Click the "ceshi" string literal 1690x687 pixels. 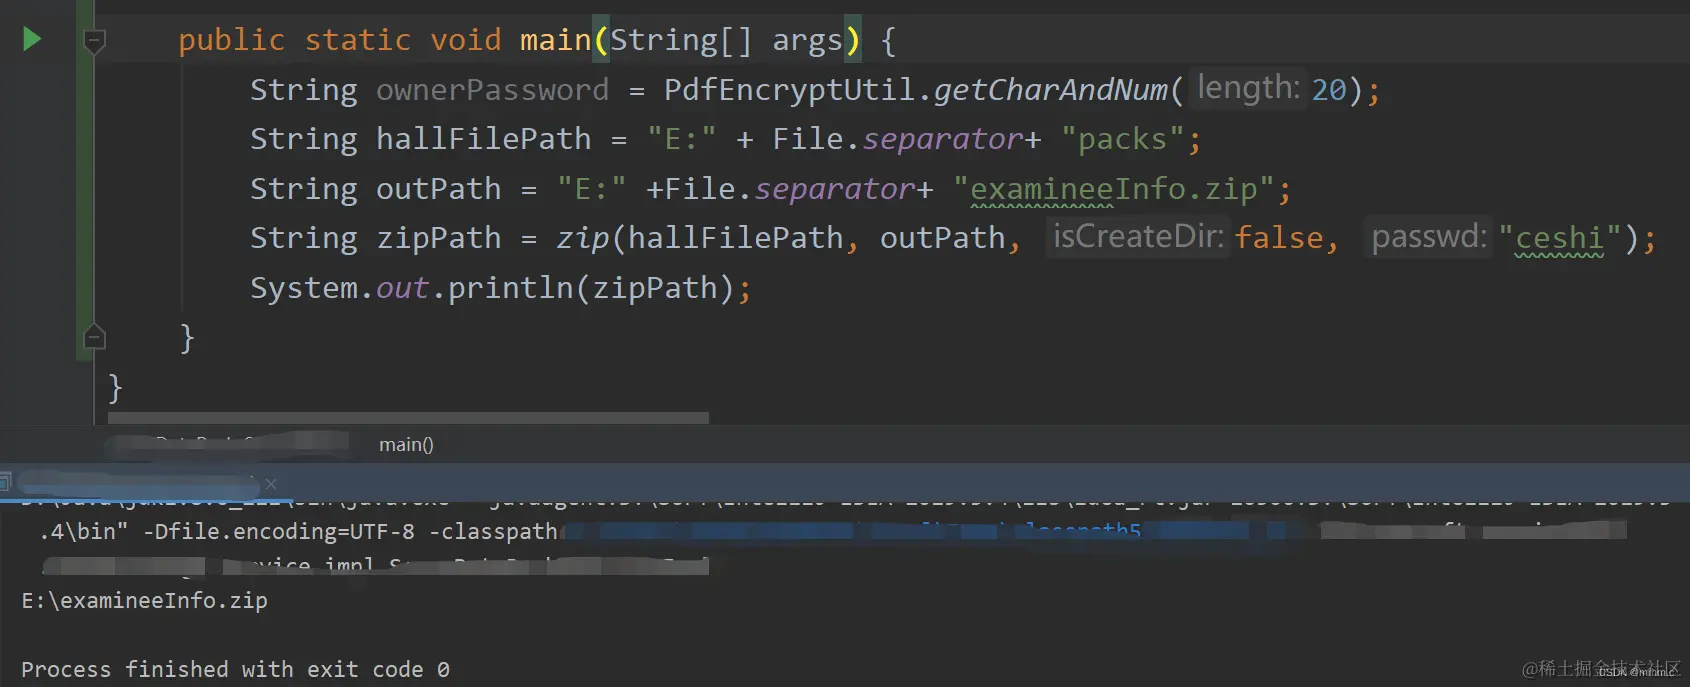coord(1559,238)
